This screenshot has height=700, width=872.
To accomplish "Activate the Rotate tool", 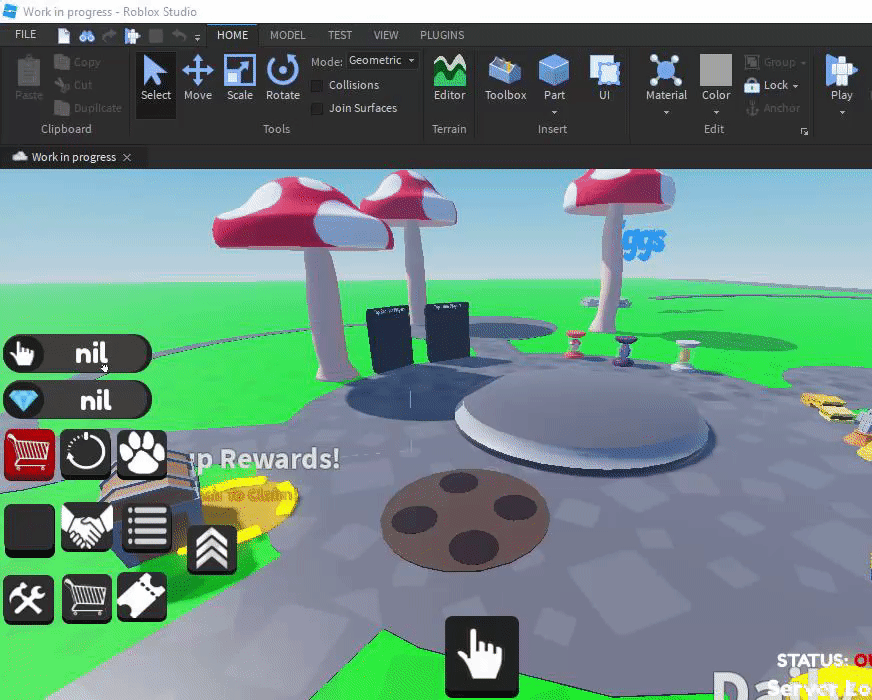I will [x=283, y=78].
